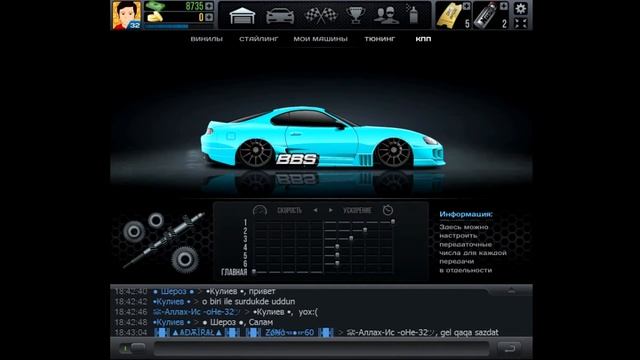Select the КПП tab
The image size is (640, 360).
(423, 39)
